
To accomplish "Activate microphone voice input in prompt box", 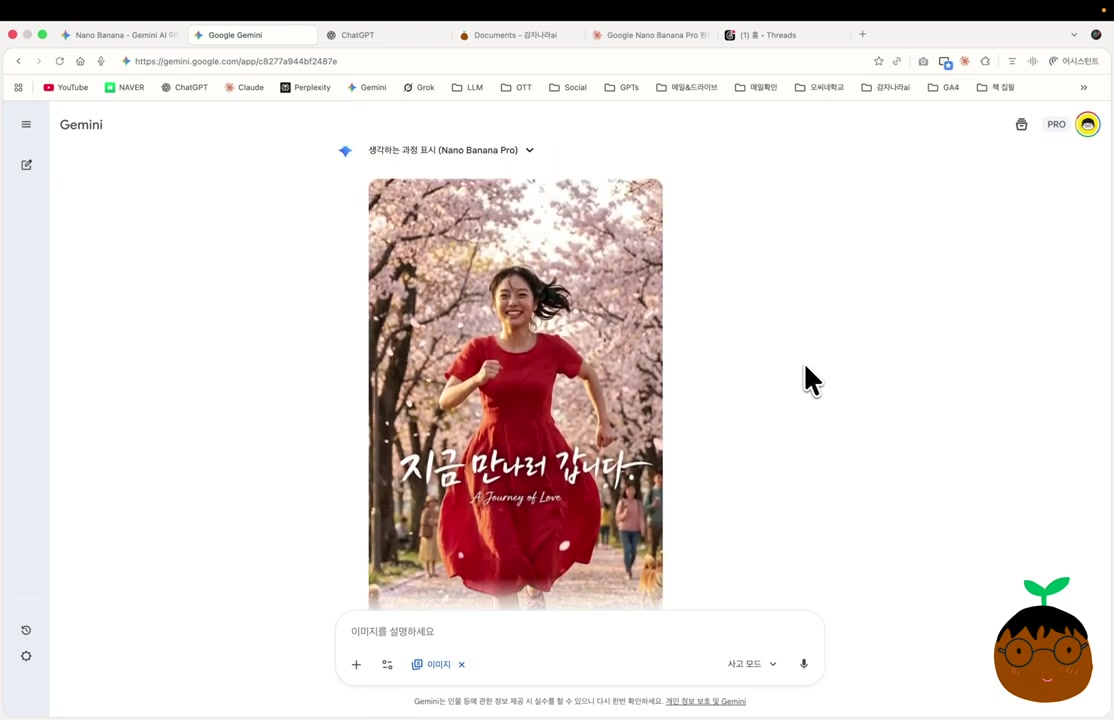I will [804, 664].
